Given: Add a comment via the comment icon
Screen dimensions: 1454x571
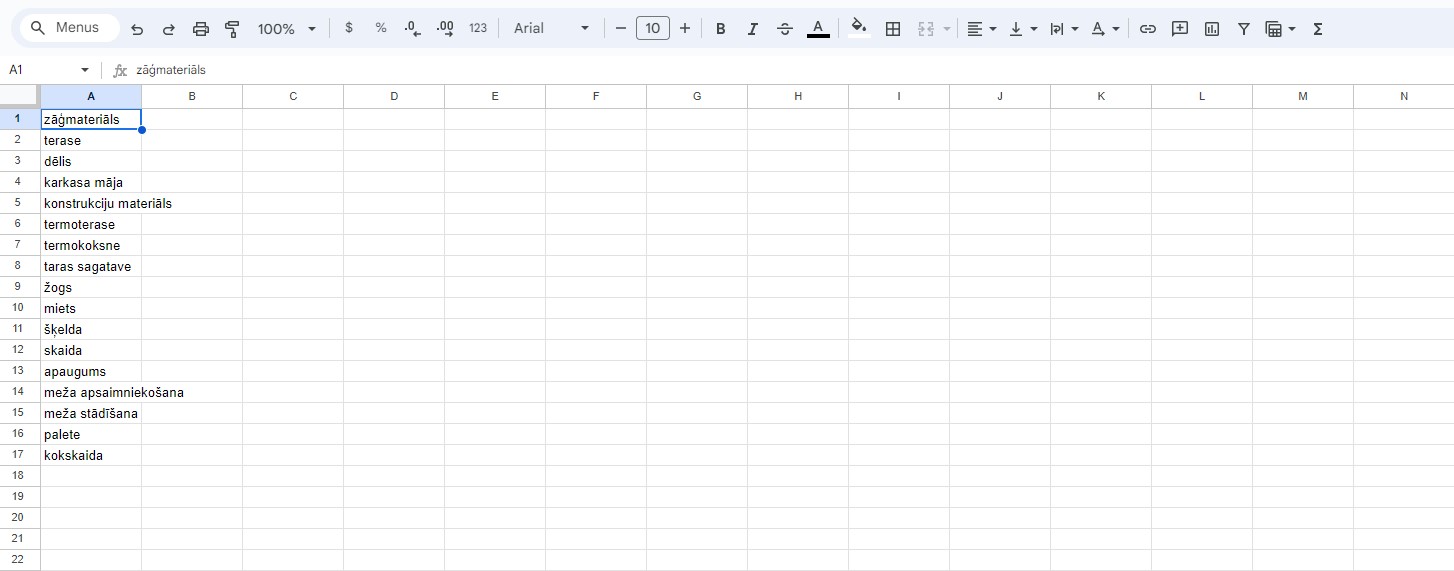Looking at the screenshot, I should click(1179, 29).
